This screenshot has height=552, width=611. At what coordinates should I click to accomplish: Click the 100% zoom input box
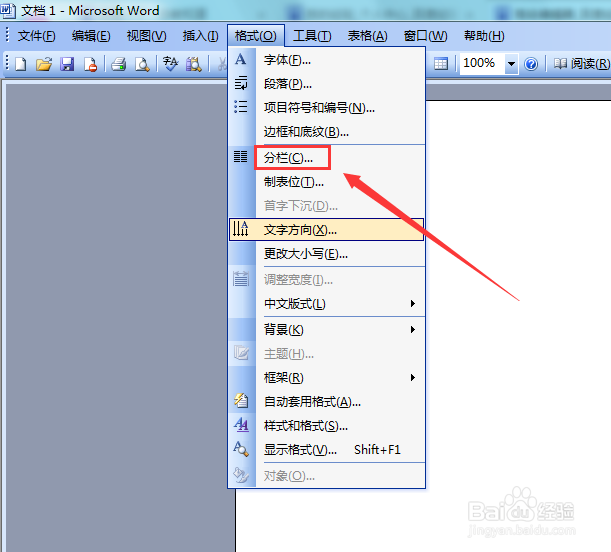click(482, 63)
